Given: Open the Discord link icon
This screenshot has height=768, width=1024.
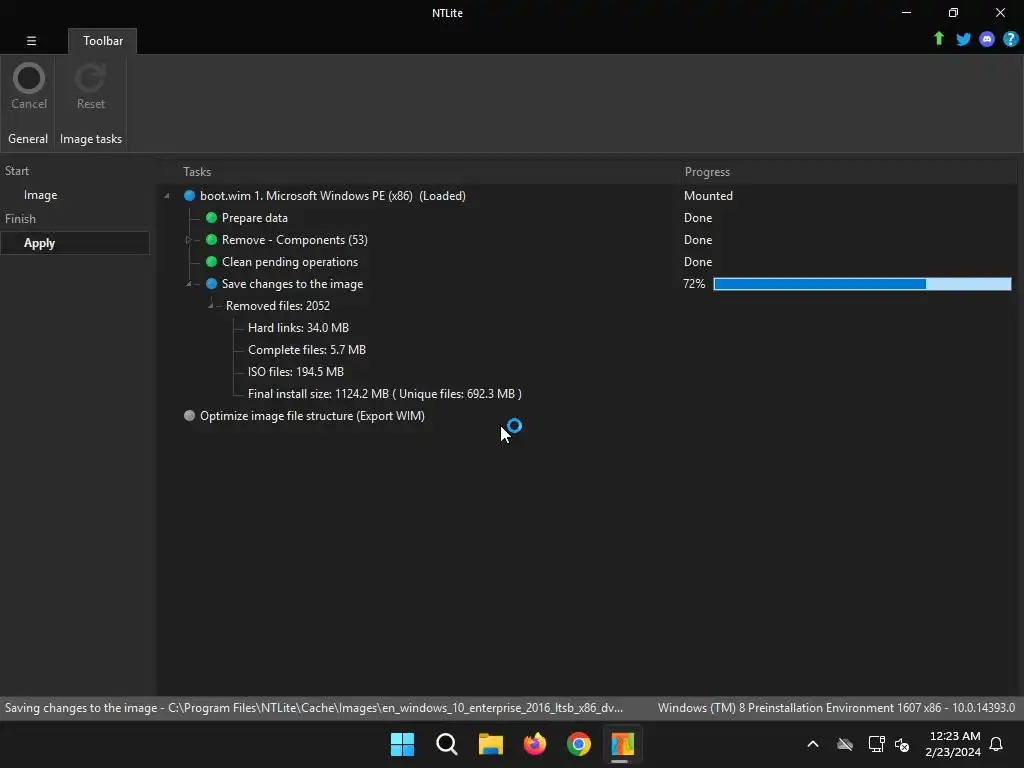Looking at the screenshot, I should (x=987, y=39).
